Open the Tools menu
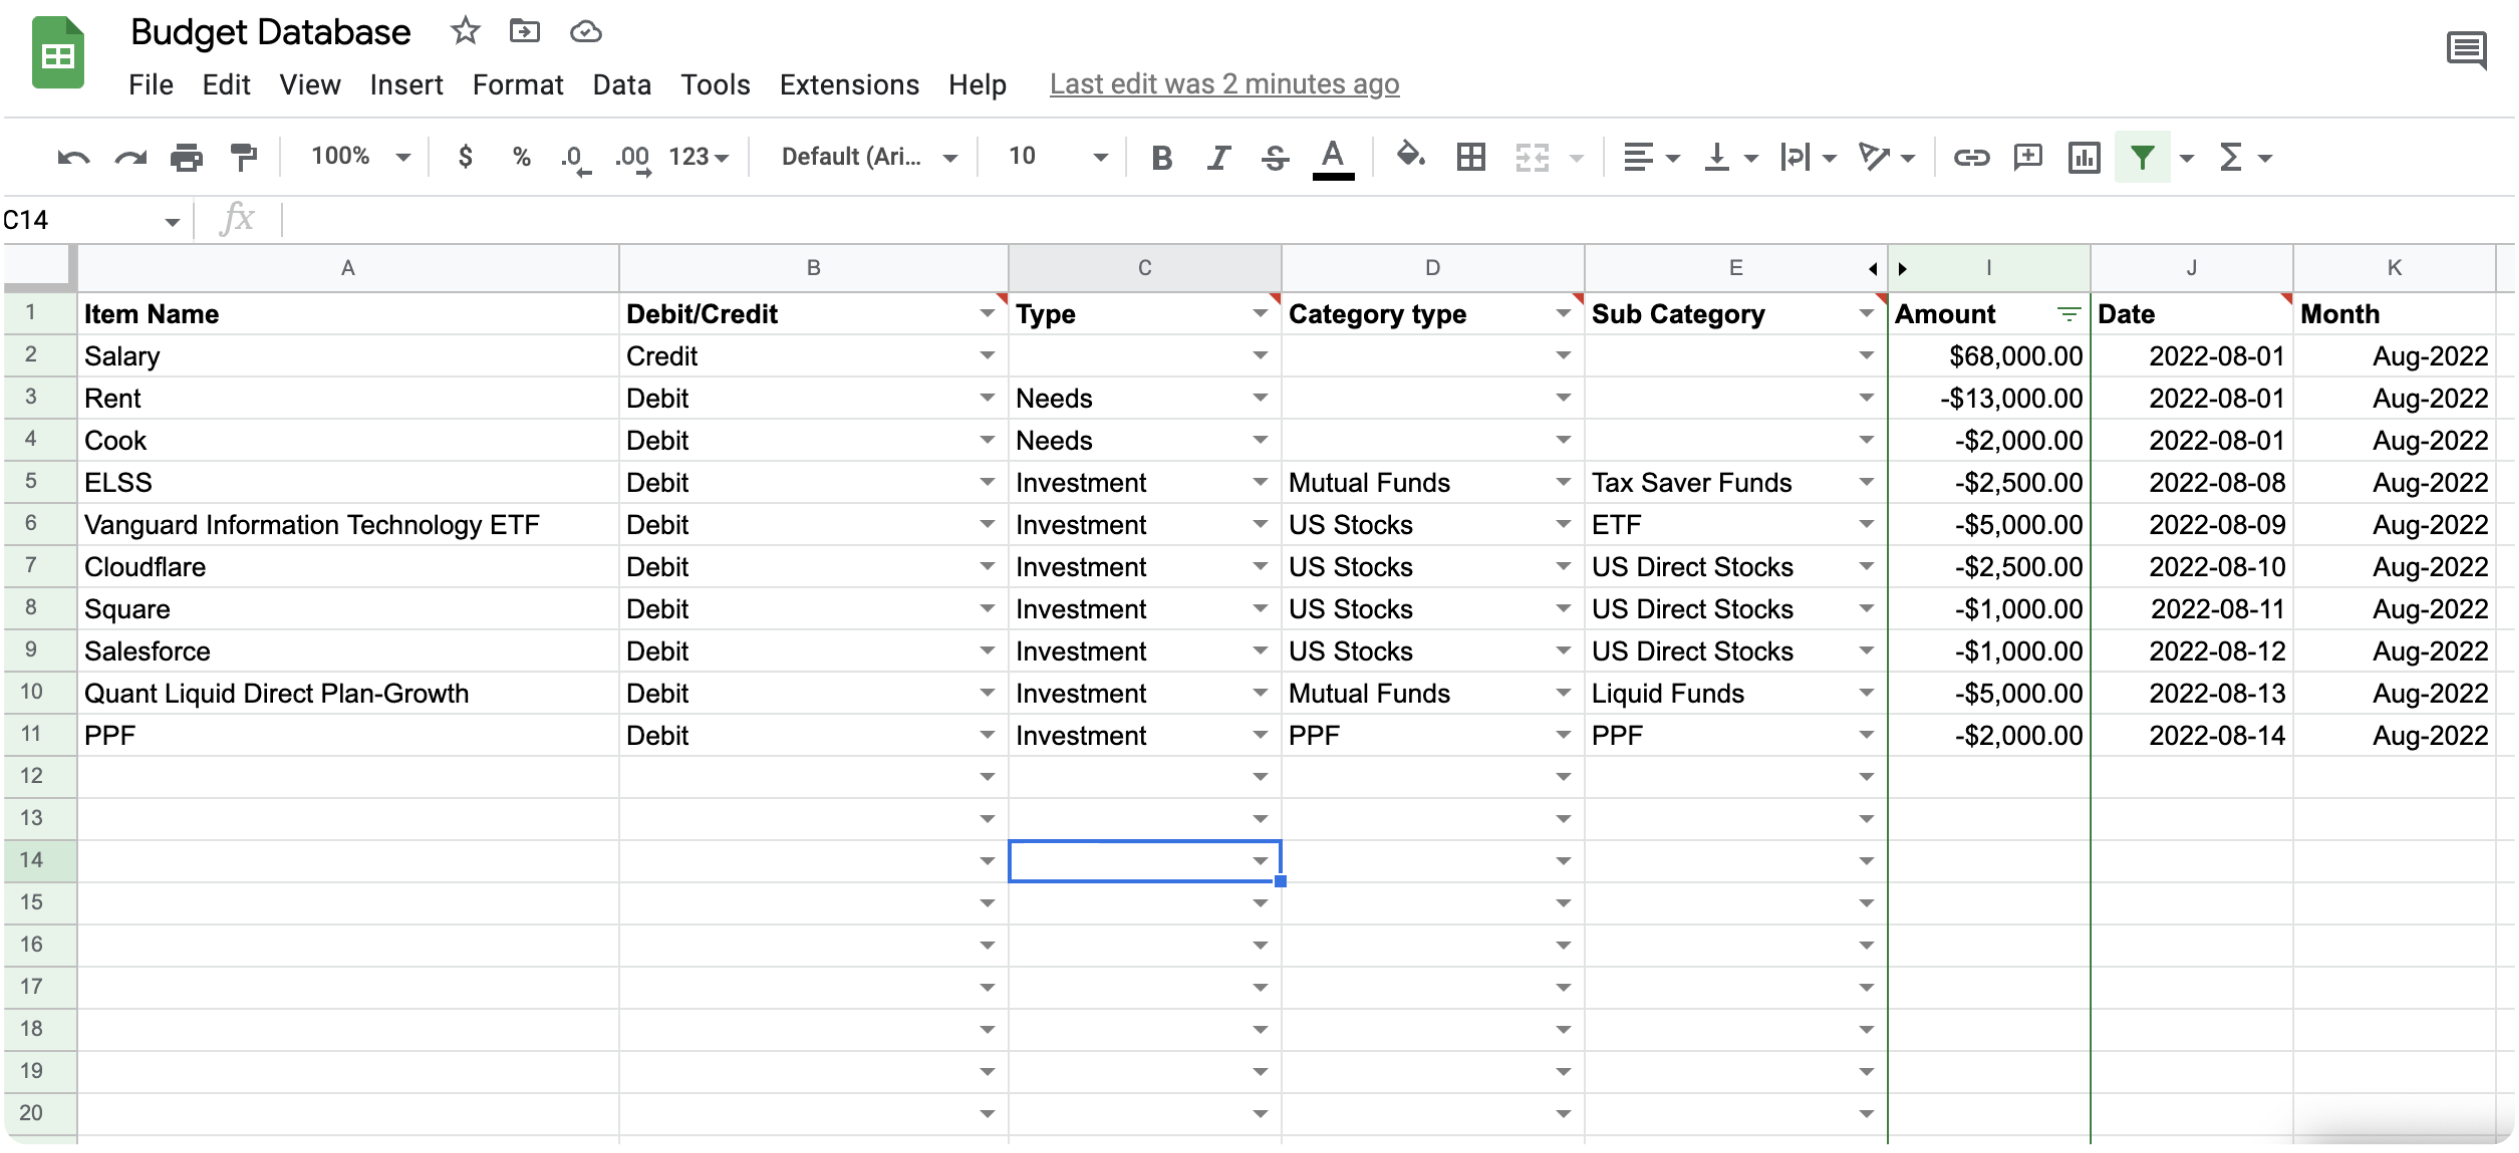Screen dimensions: 2519x1153 click(715, 85)
